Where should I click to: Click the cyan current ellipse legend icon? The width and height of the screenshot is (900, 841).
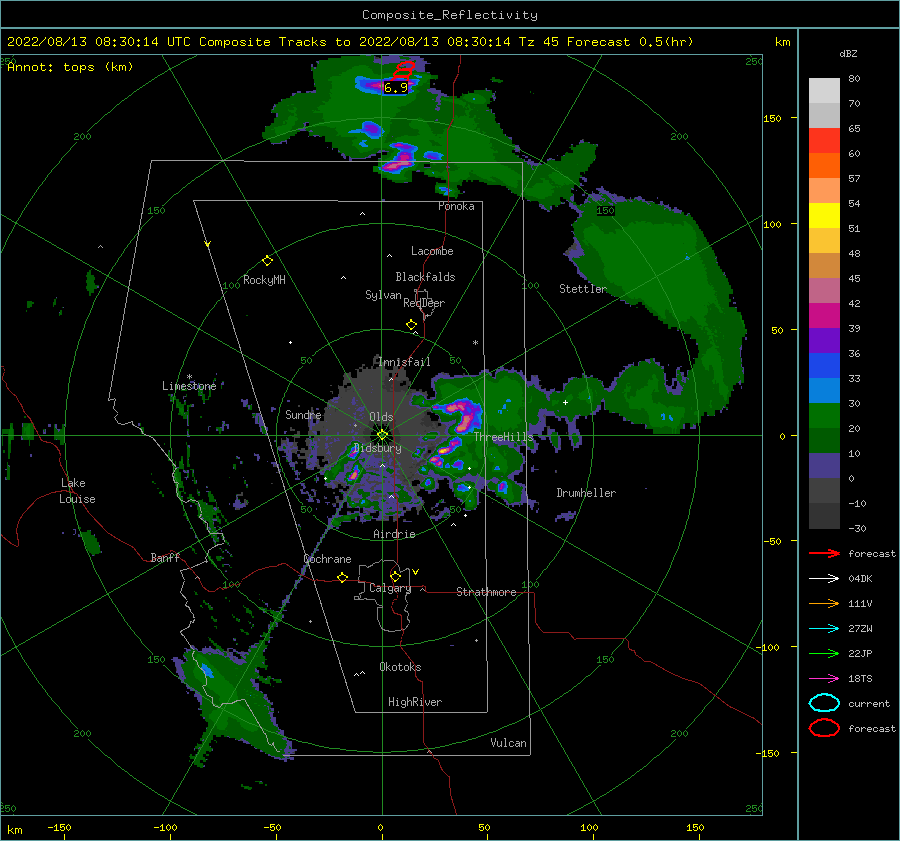tap(824, 703)
